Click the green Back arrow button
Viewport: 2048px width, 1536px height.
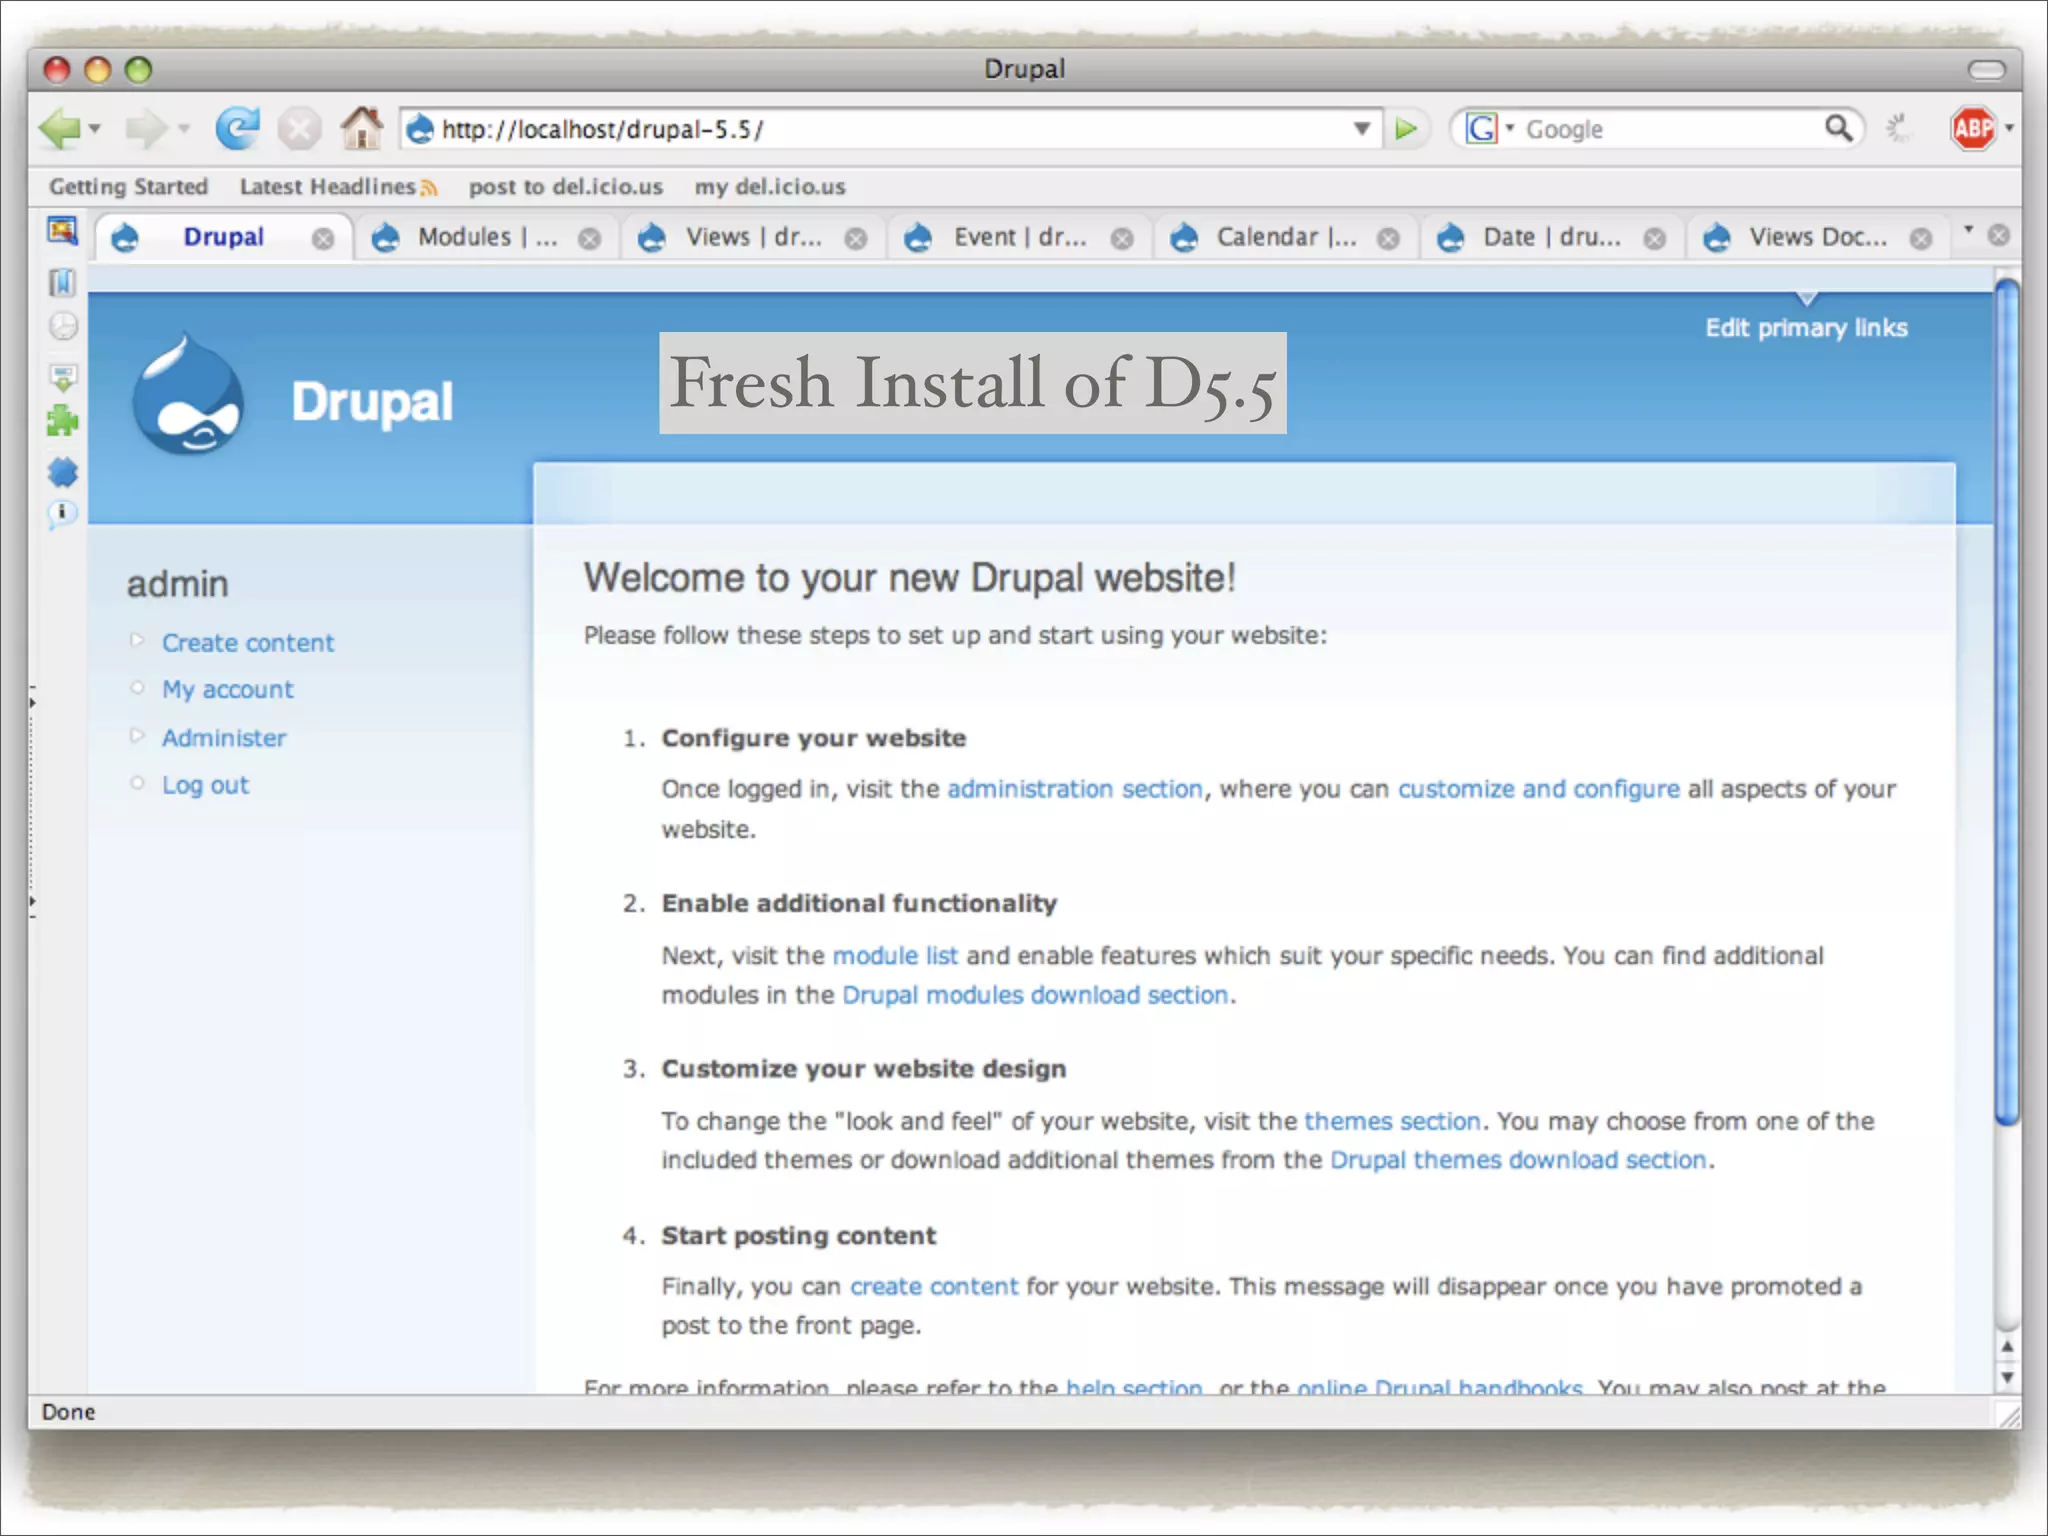tap(60, 129)
